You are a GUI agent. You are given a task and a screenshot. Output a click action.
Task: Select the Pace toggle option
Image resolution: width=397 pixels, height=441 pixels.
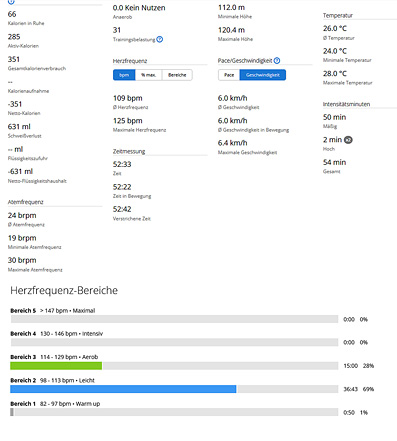229,75
